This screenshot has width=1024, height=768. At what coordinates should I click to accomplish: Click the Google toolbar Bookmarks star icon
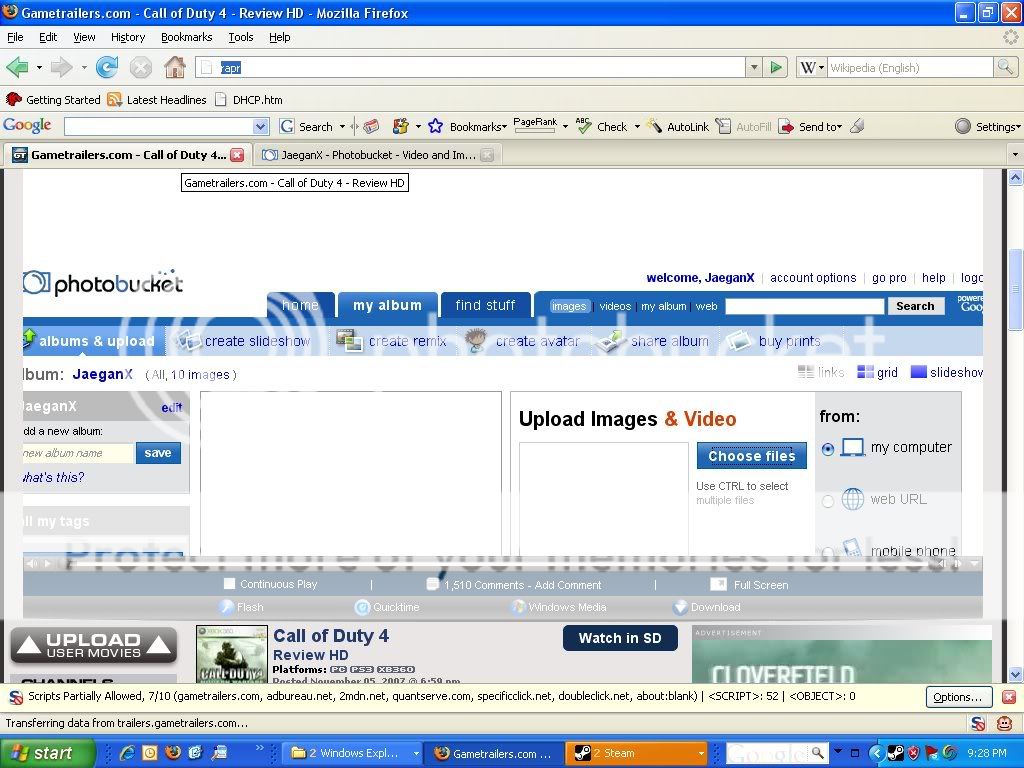coord(435,127)
